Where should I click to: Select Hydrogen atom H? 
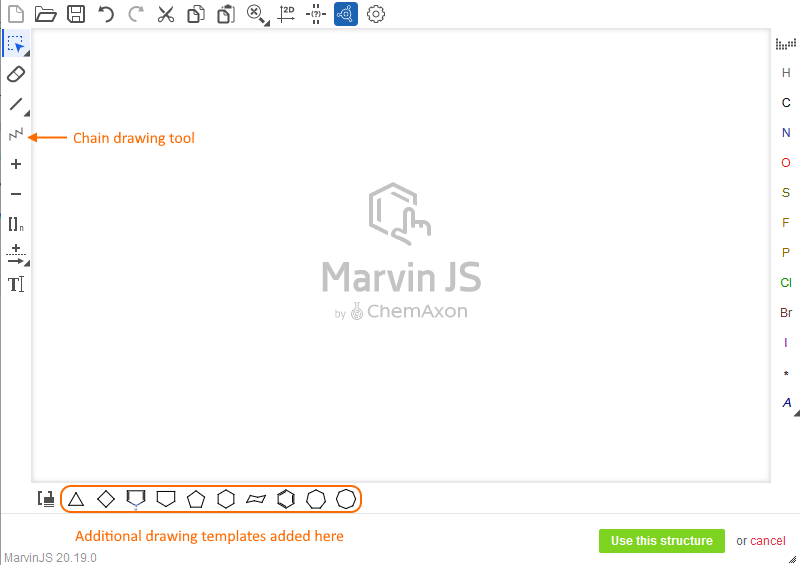coord(786,73)
